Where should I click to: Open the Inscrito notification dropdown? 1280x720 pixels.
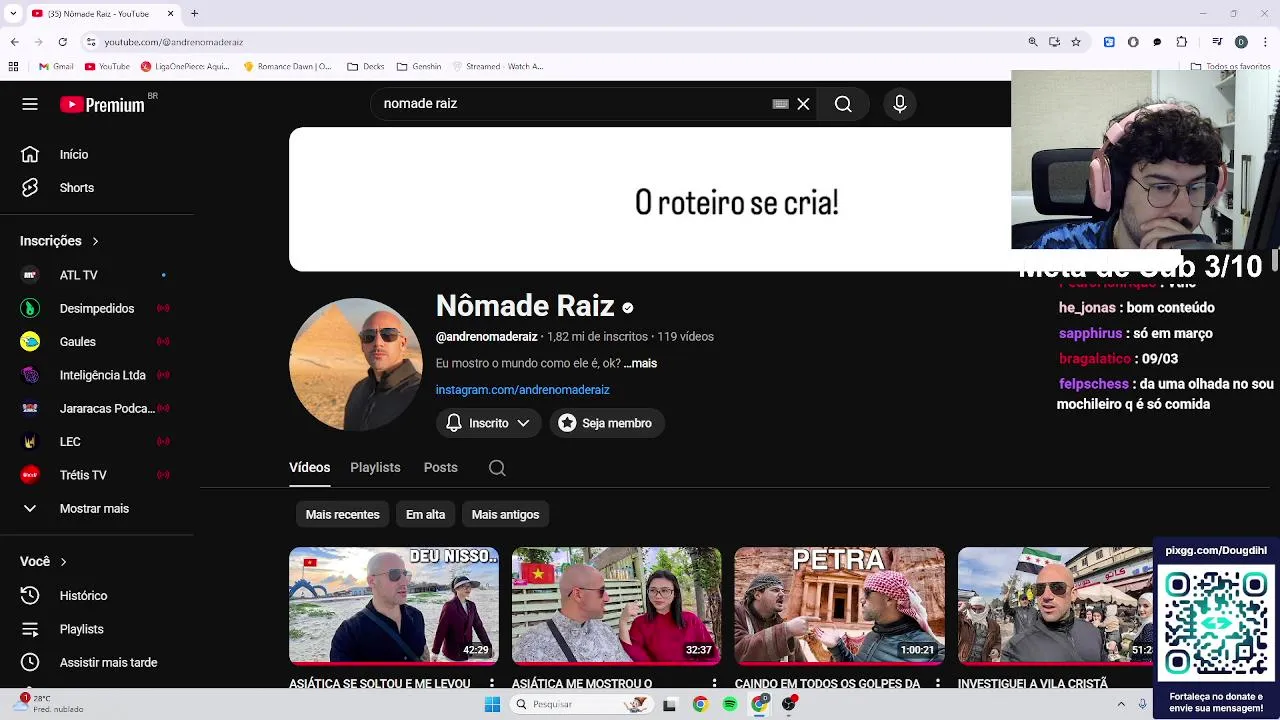pos(488,423)
